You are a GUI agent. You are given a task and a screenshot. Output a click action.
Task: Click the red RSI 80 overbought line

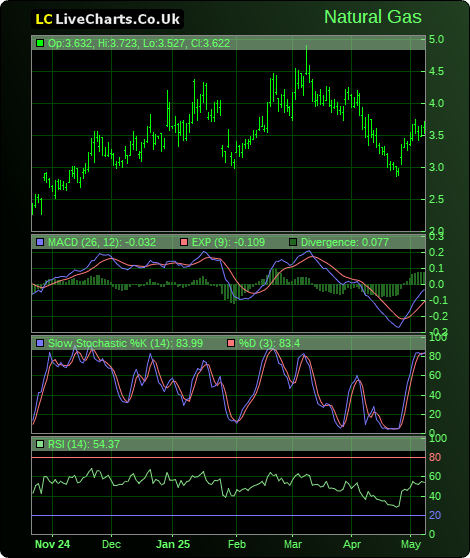[228, 457]
